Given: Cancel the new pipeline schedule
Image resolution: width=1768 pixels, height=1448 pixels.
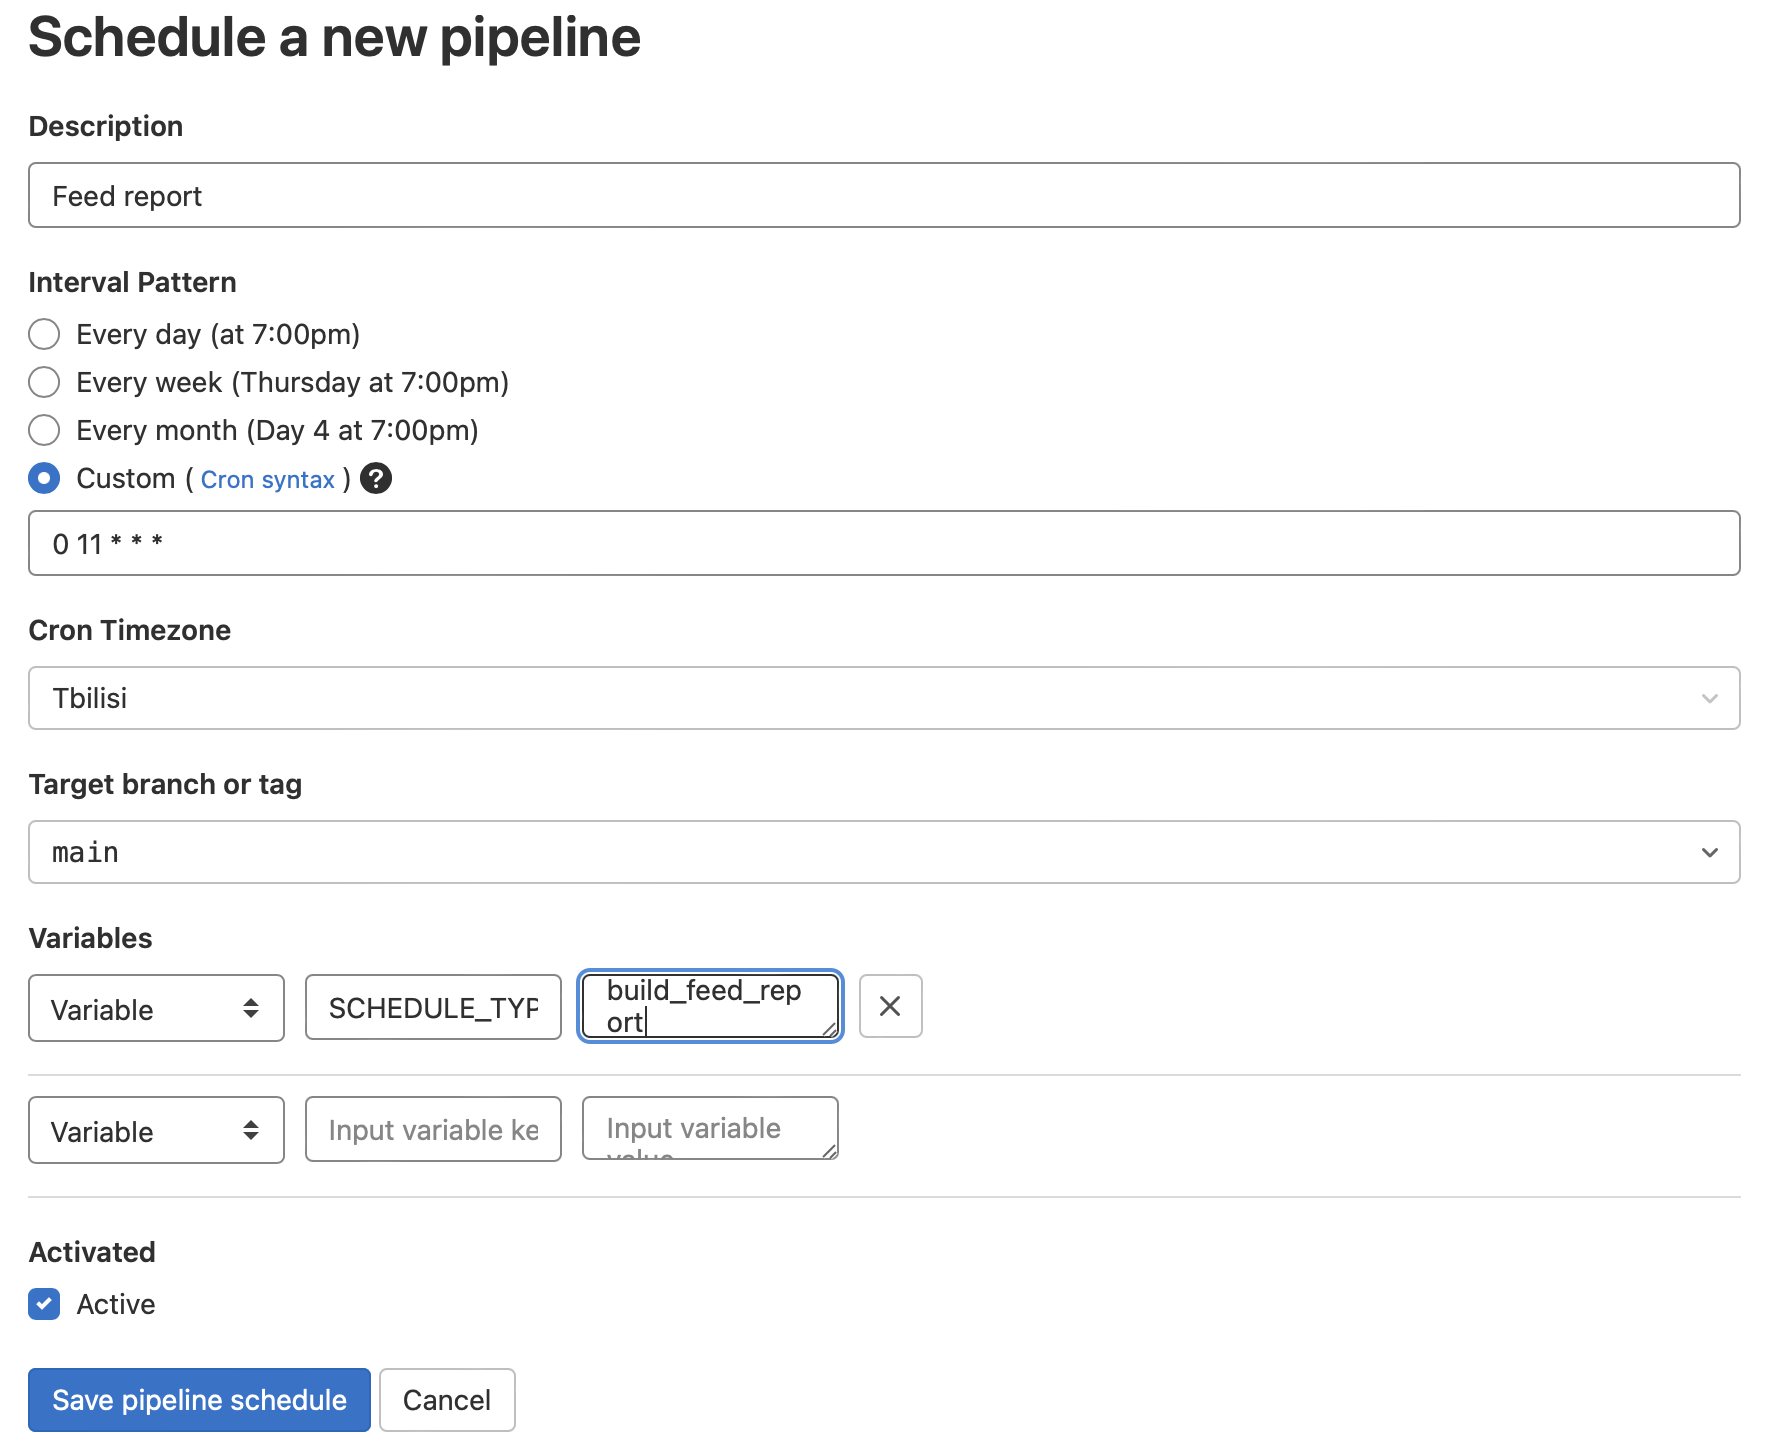Looking at the screenshot, I should coord(447,1400).
